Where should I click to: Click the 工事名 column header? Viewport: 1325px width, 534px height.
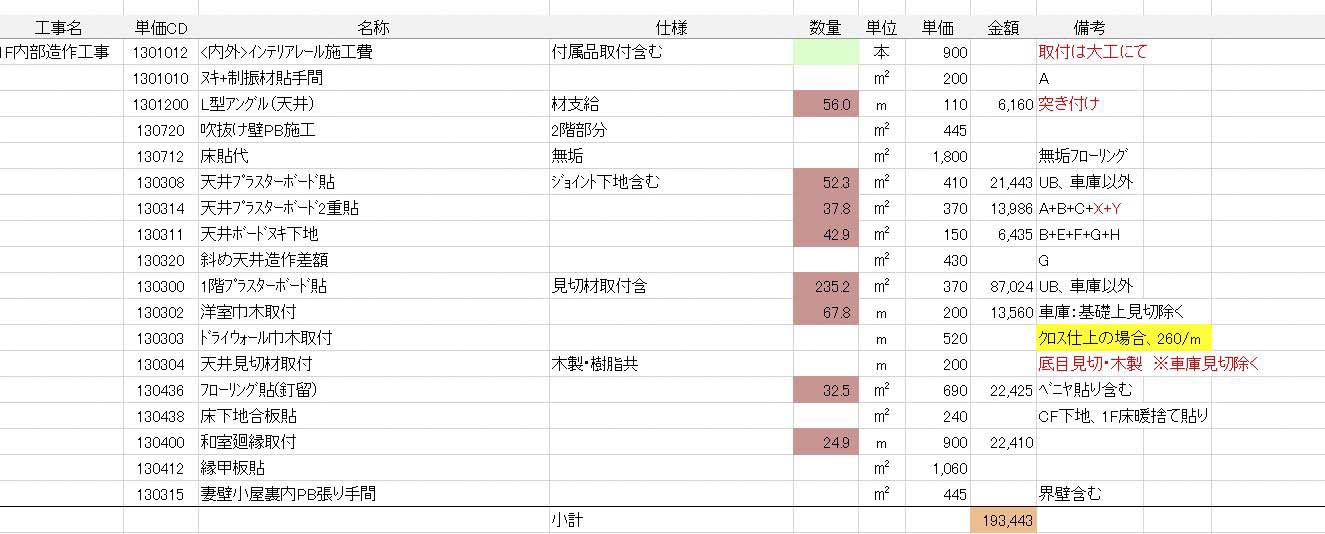tap(62, 27)
